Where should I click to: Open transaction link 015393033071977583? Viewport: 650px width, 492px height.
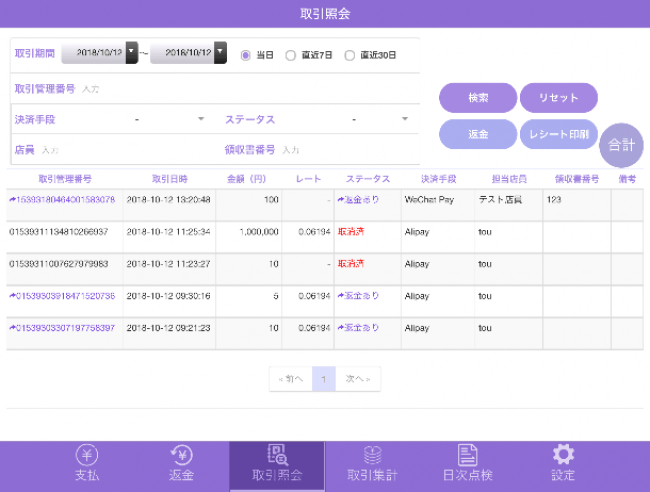[x=62, y=328]
